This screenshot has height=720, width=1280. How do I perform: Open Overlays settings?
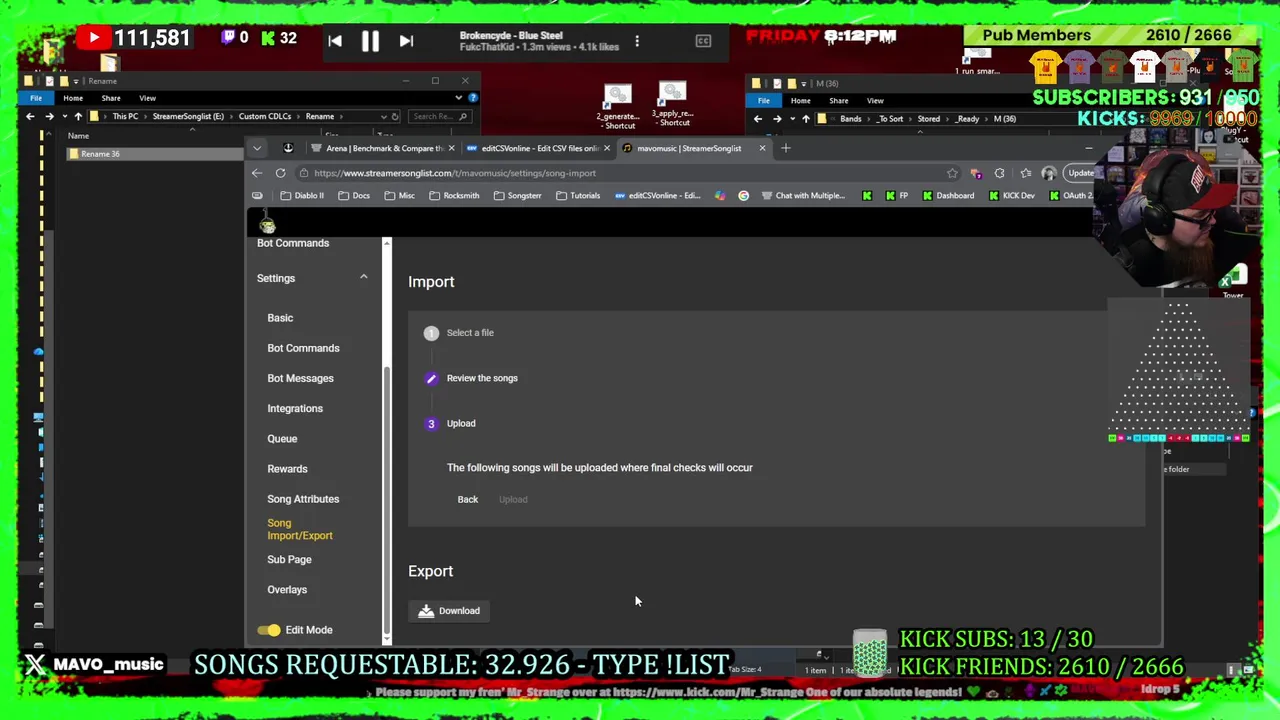tap(287, 589)
